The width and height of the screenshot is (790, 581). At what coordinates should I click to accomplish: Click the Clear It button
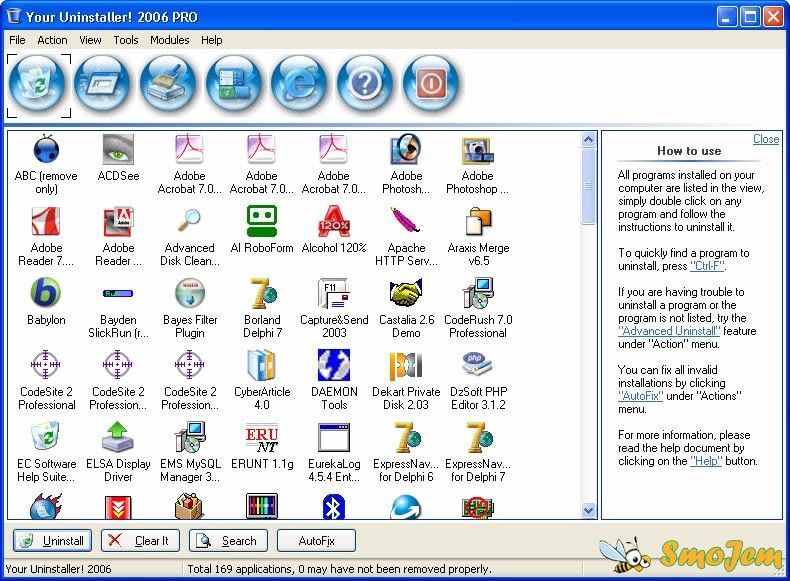coord(140,541)
